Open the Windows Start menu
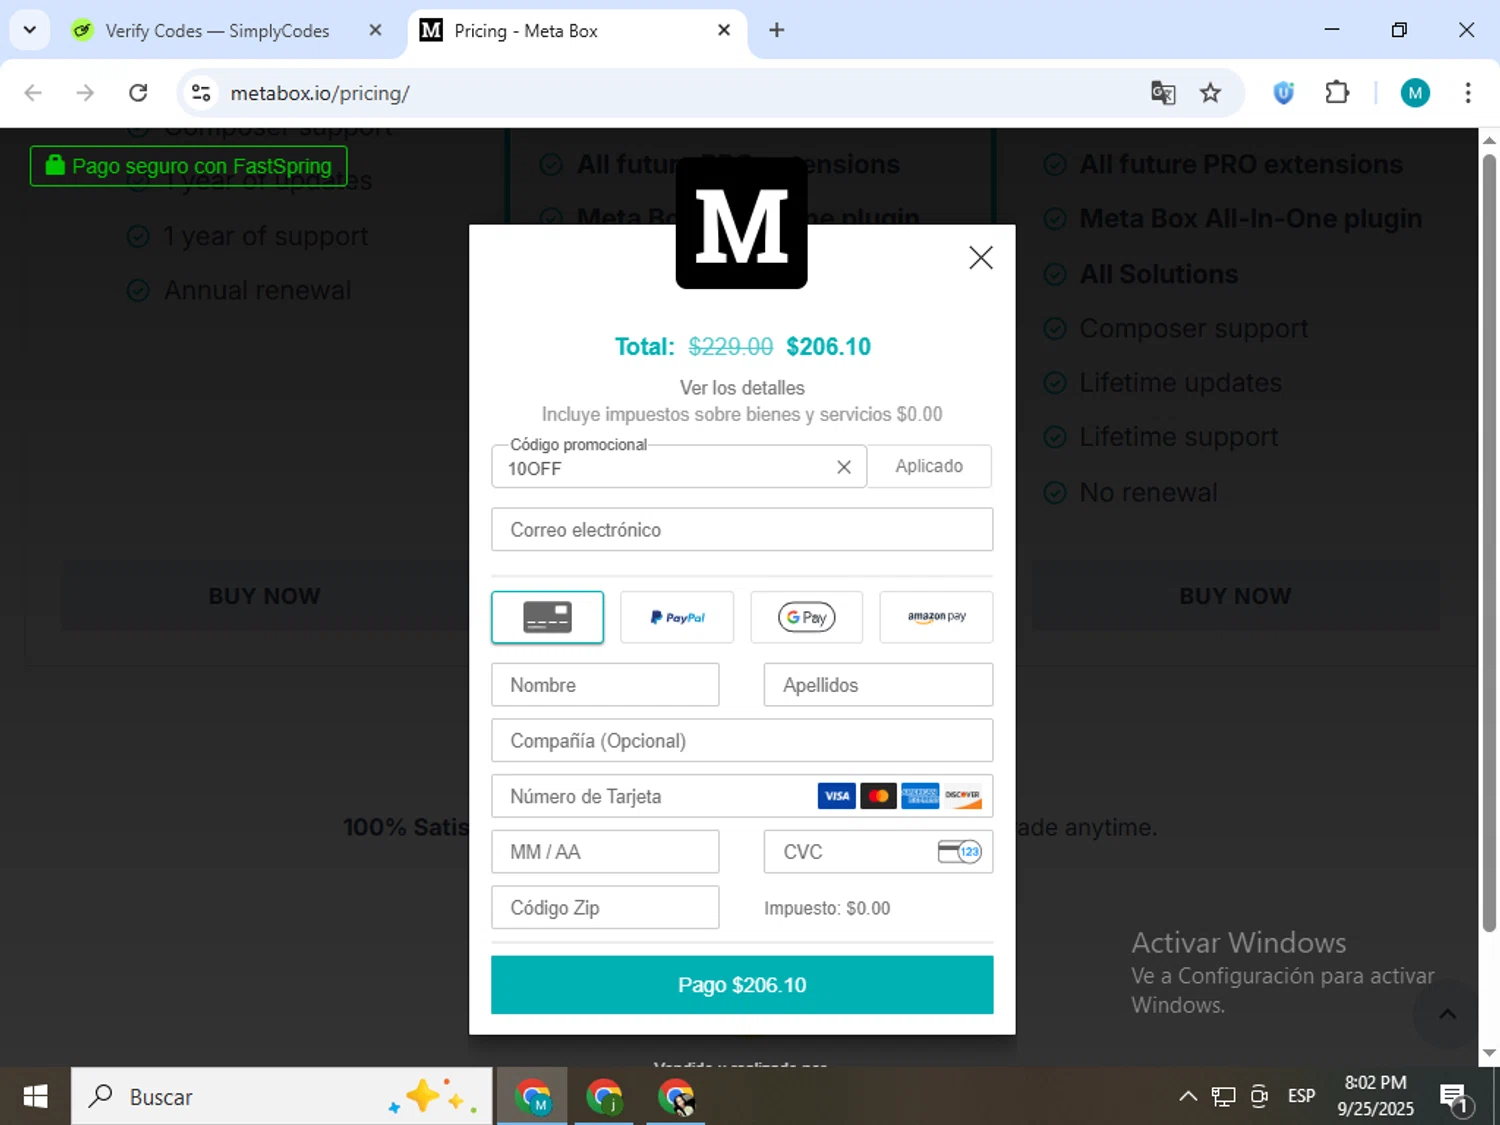 (35, 1097)
